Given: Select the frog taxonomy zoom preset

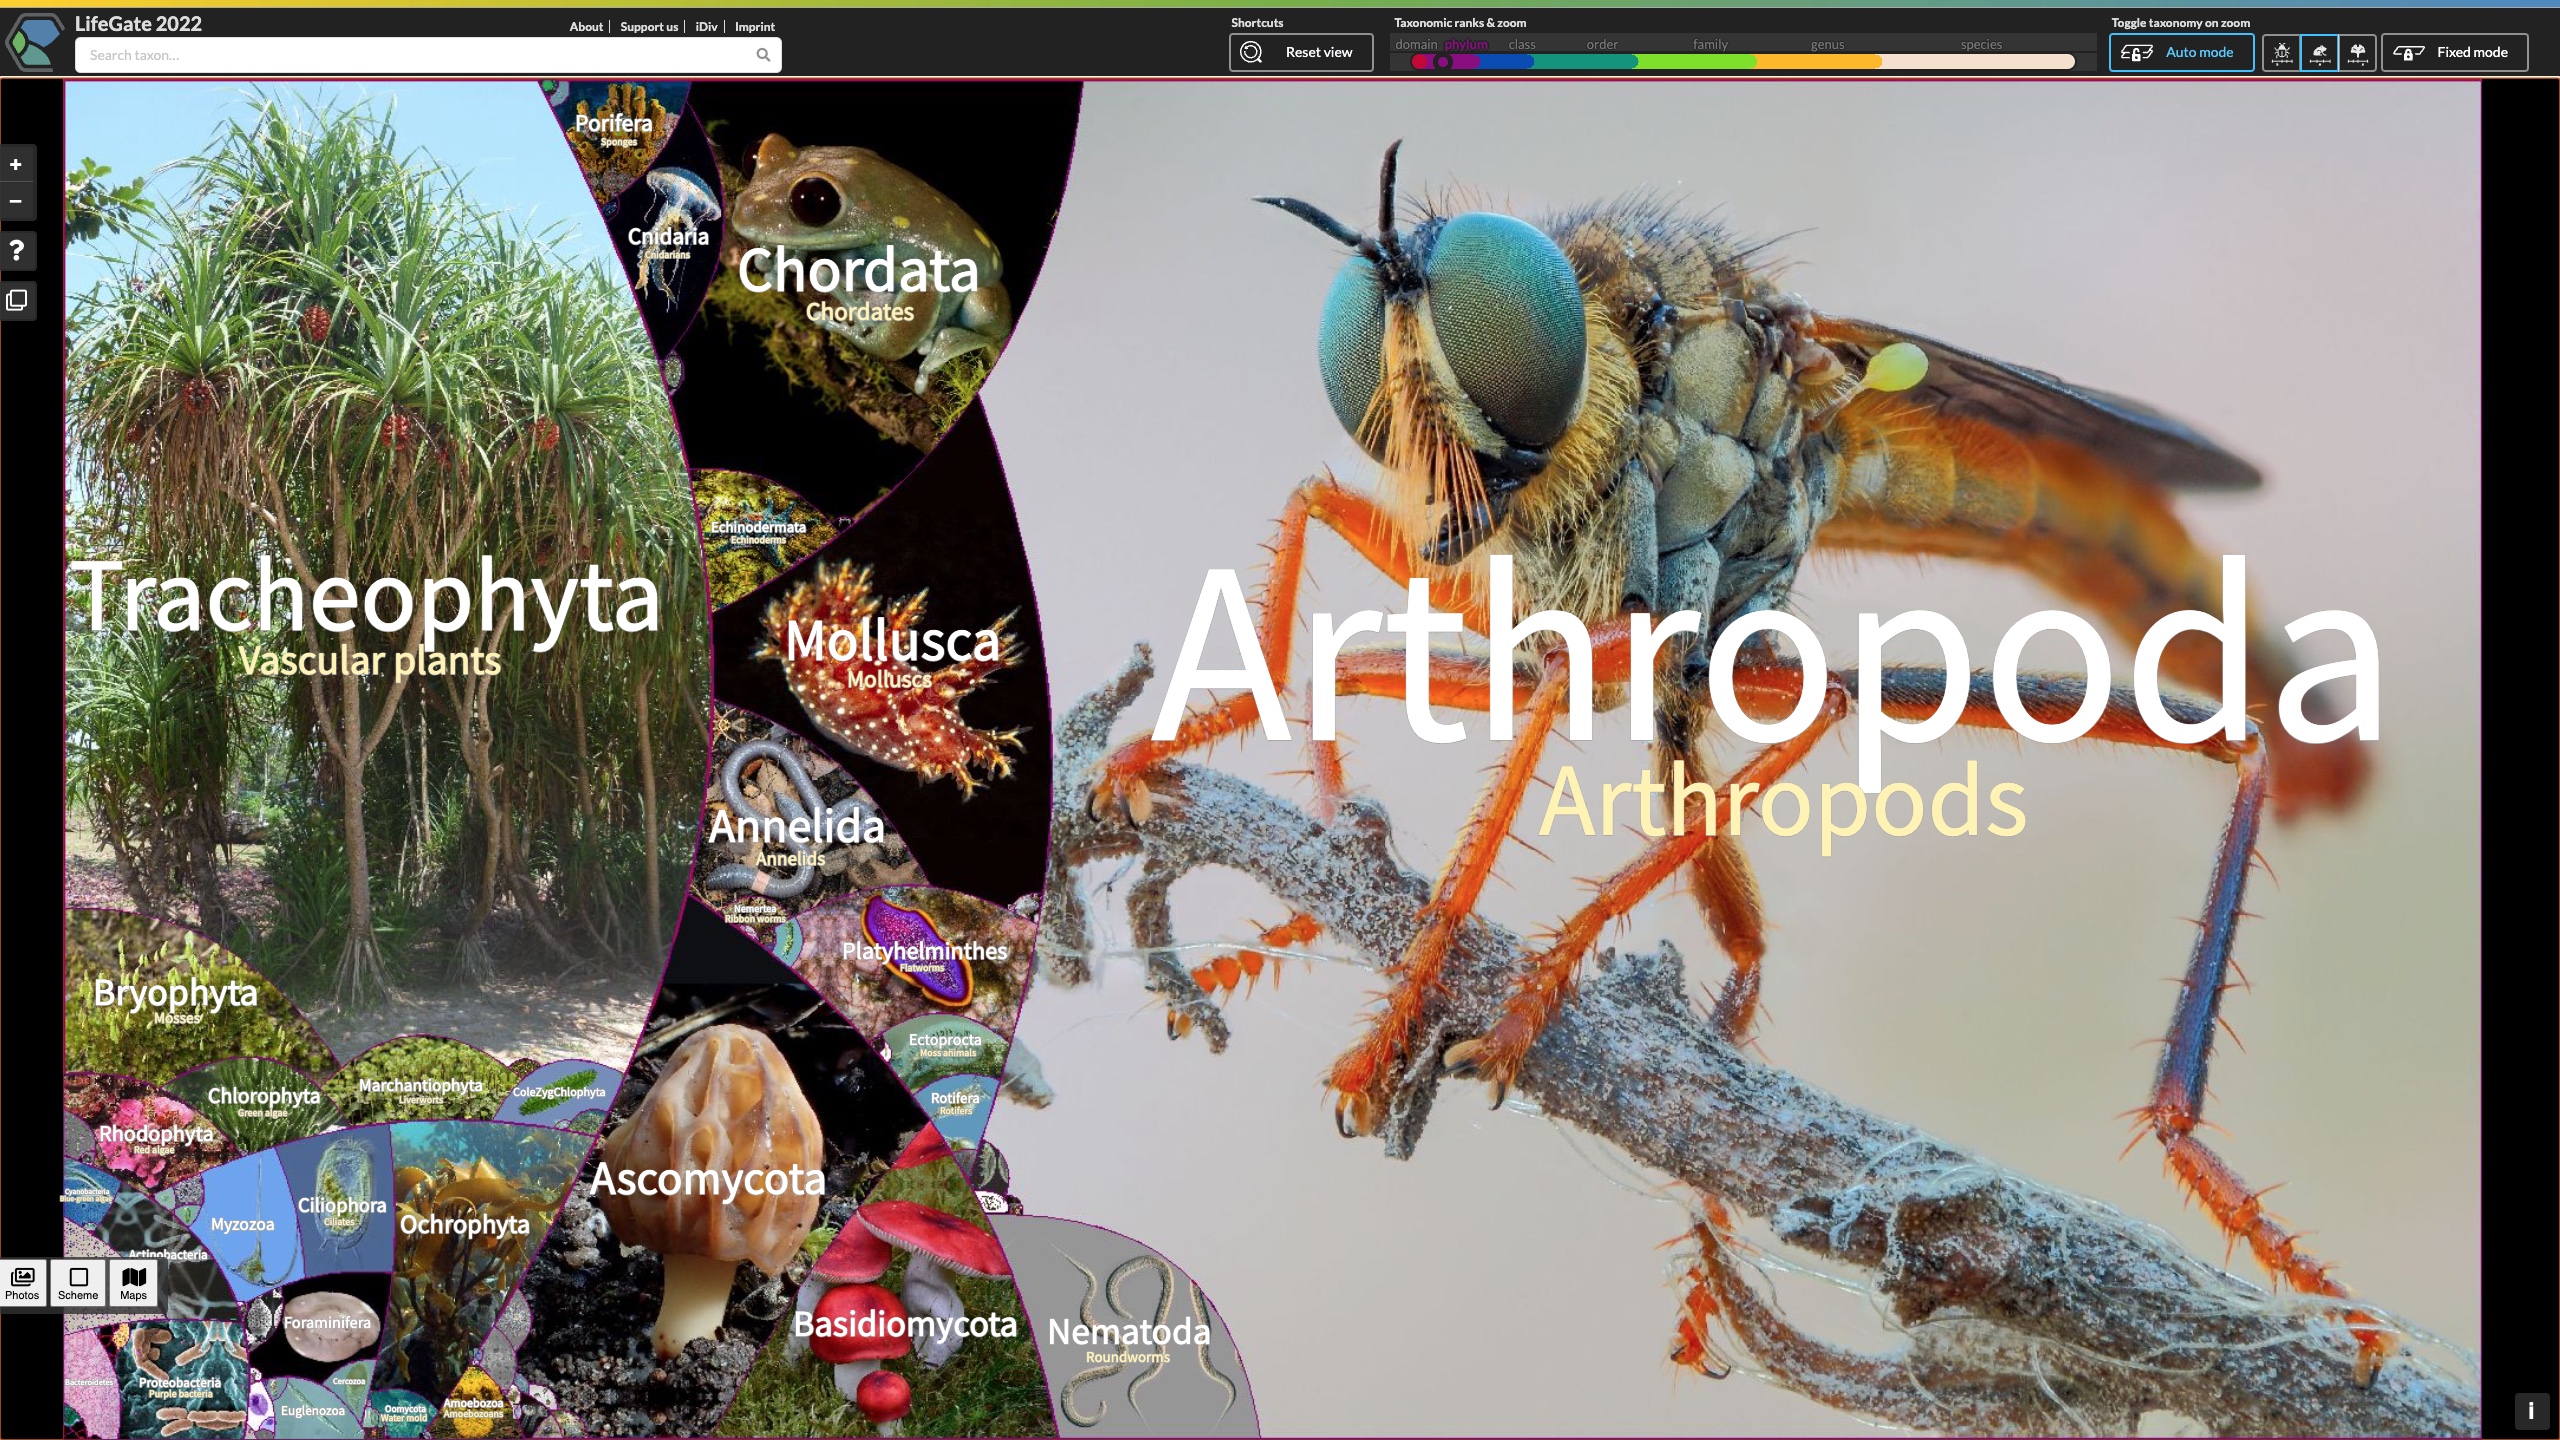Looking at the screenshot, I should click(x=2319, y=53).
